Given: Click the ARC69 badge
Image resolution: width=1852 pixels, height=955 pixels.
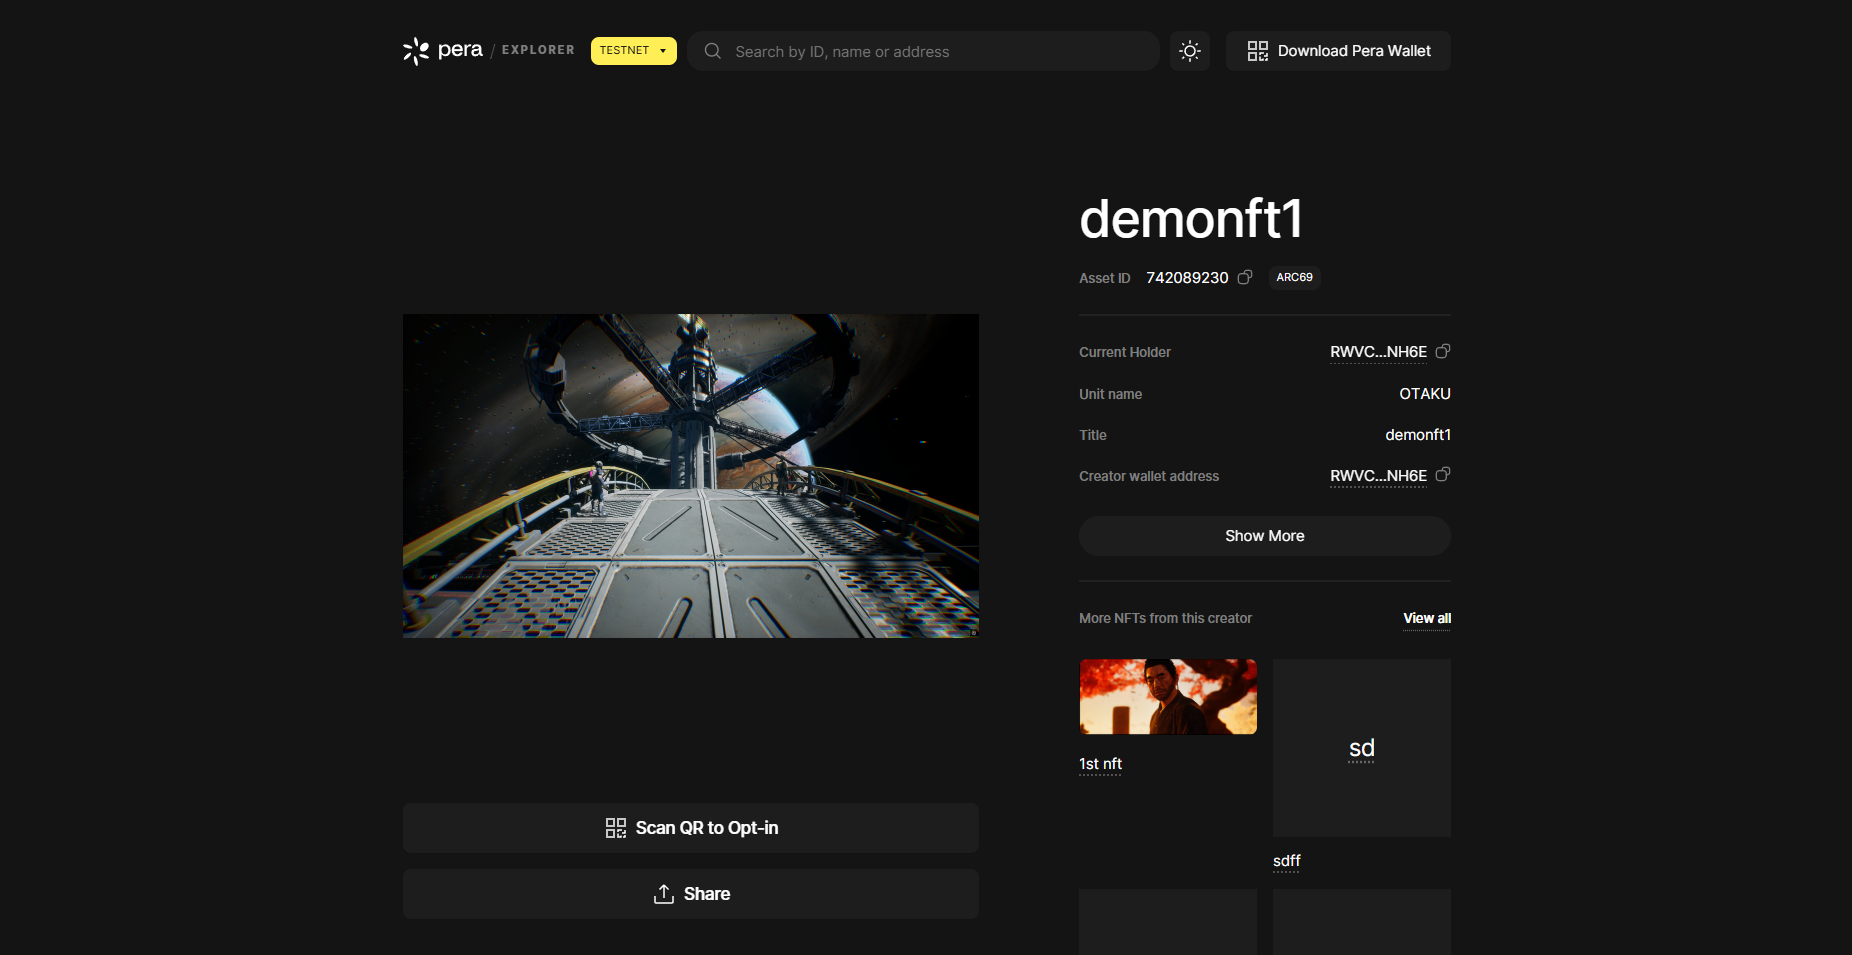Looking at the screenshot, I should click(1295, 277).
